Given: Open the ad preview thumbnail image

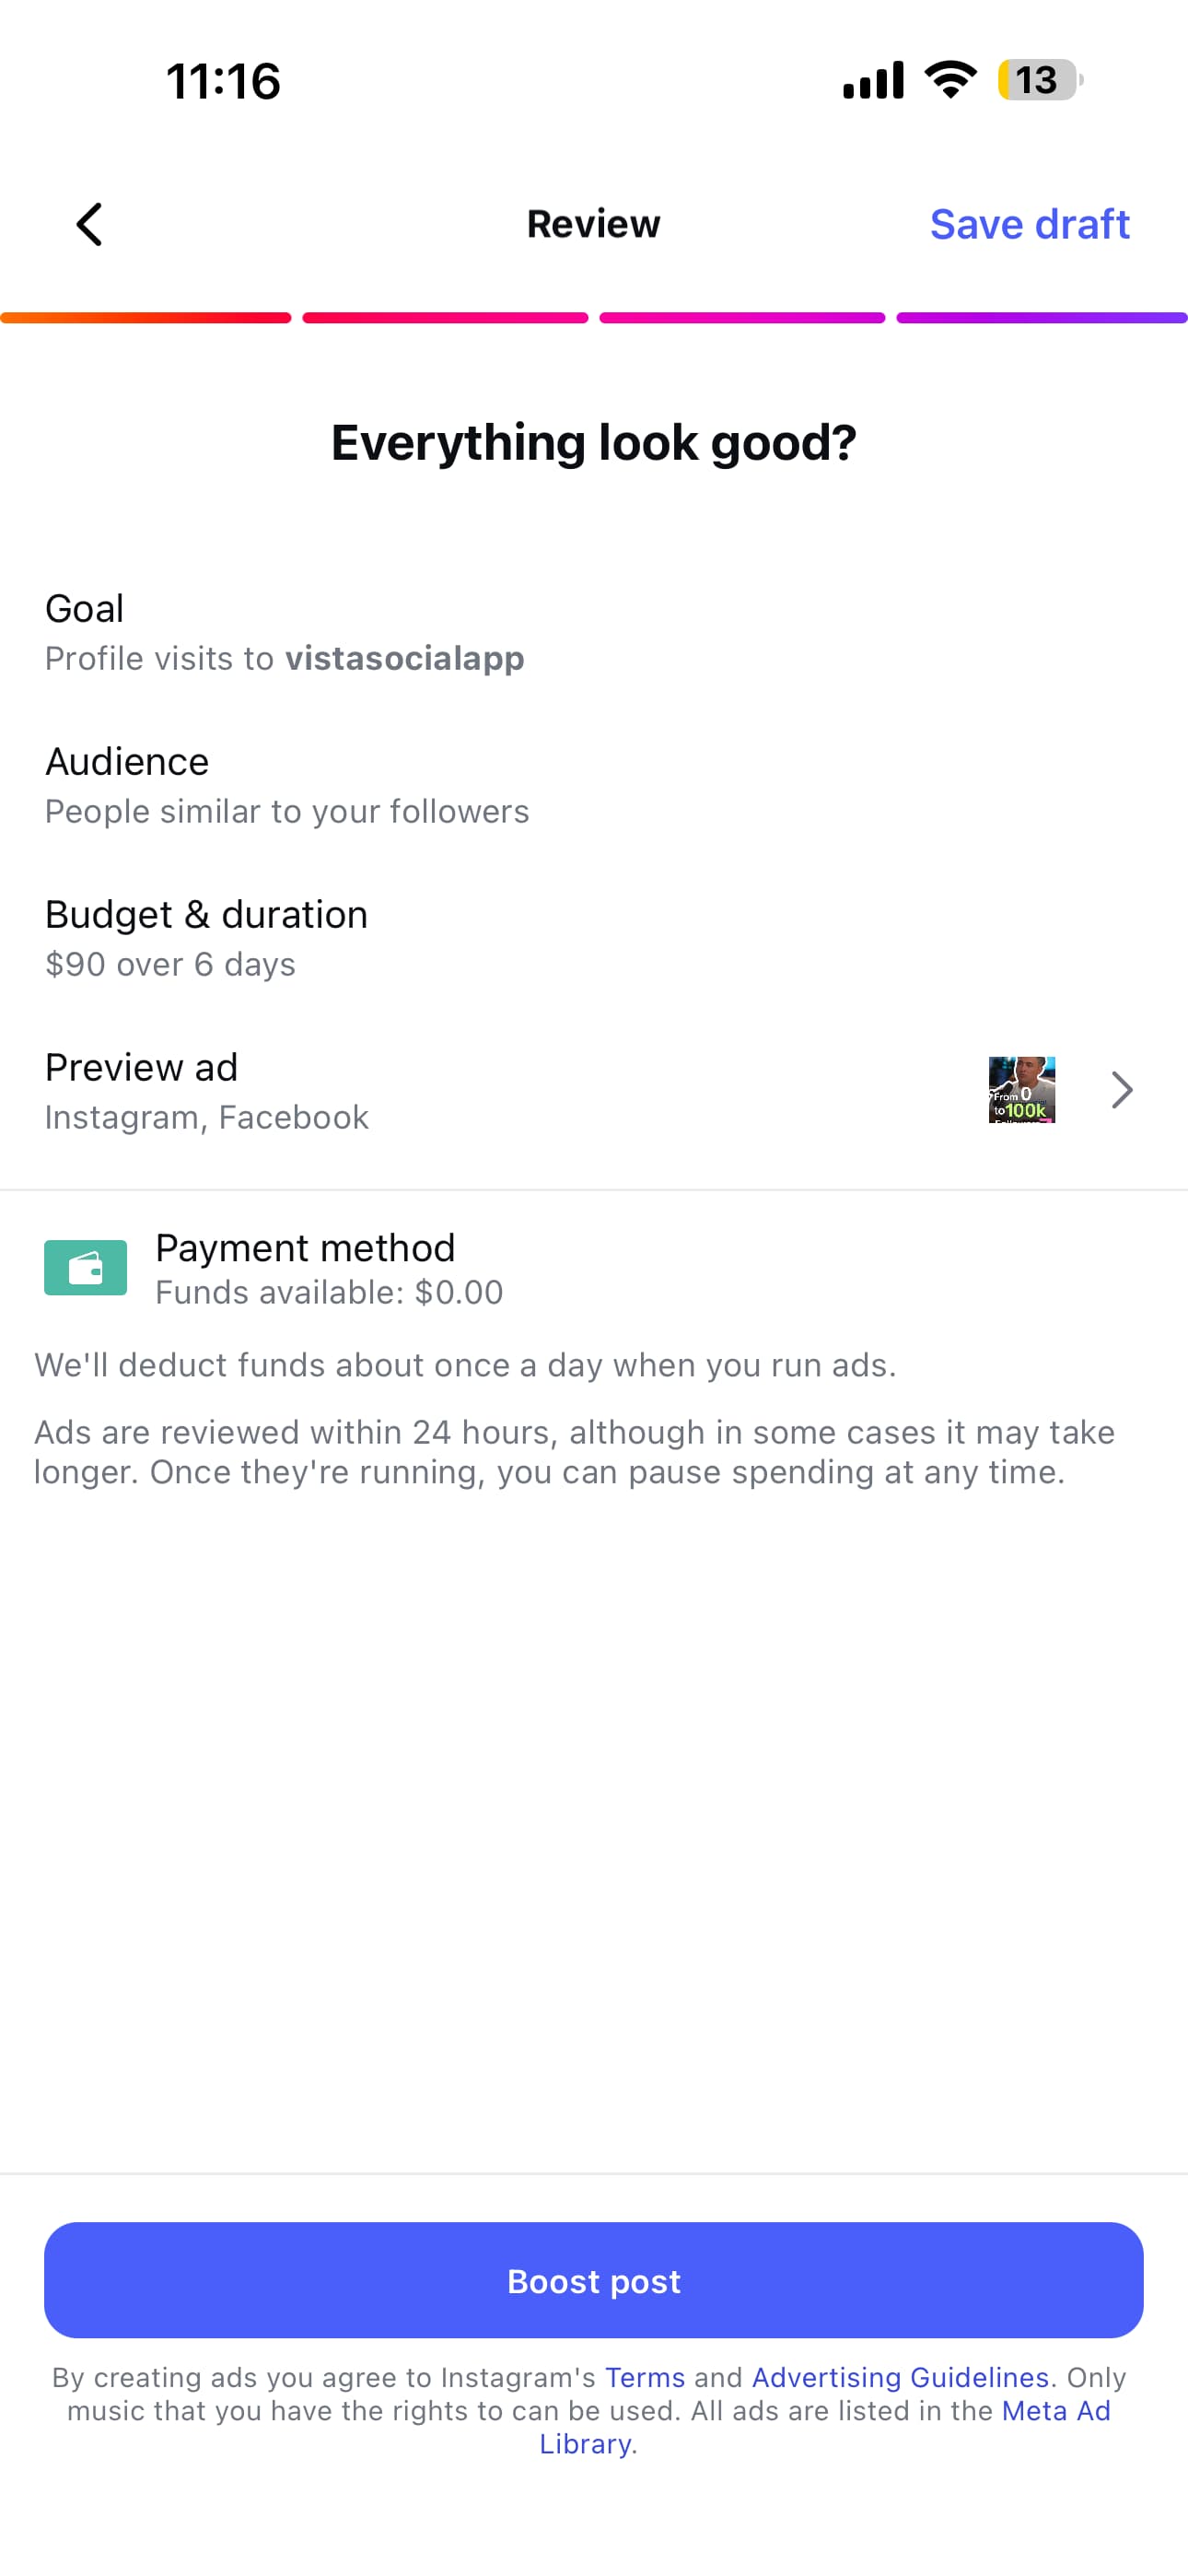Looking at the screenshot, I should click(1021, 1090).
